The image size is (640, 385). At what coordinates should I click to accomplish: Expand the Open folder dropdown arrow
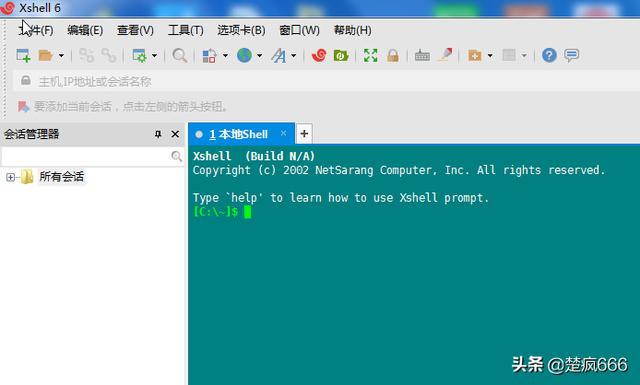(61, 55)
